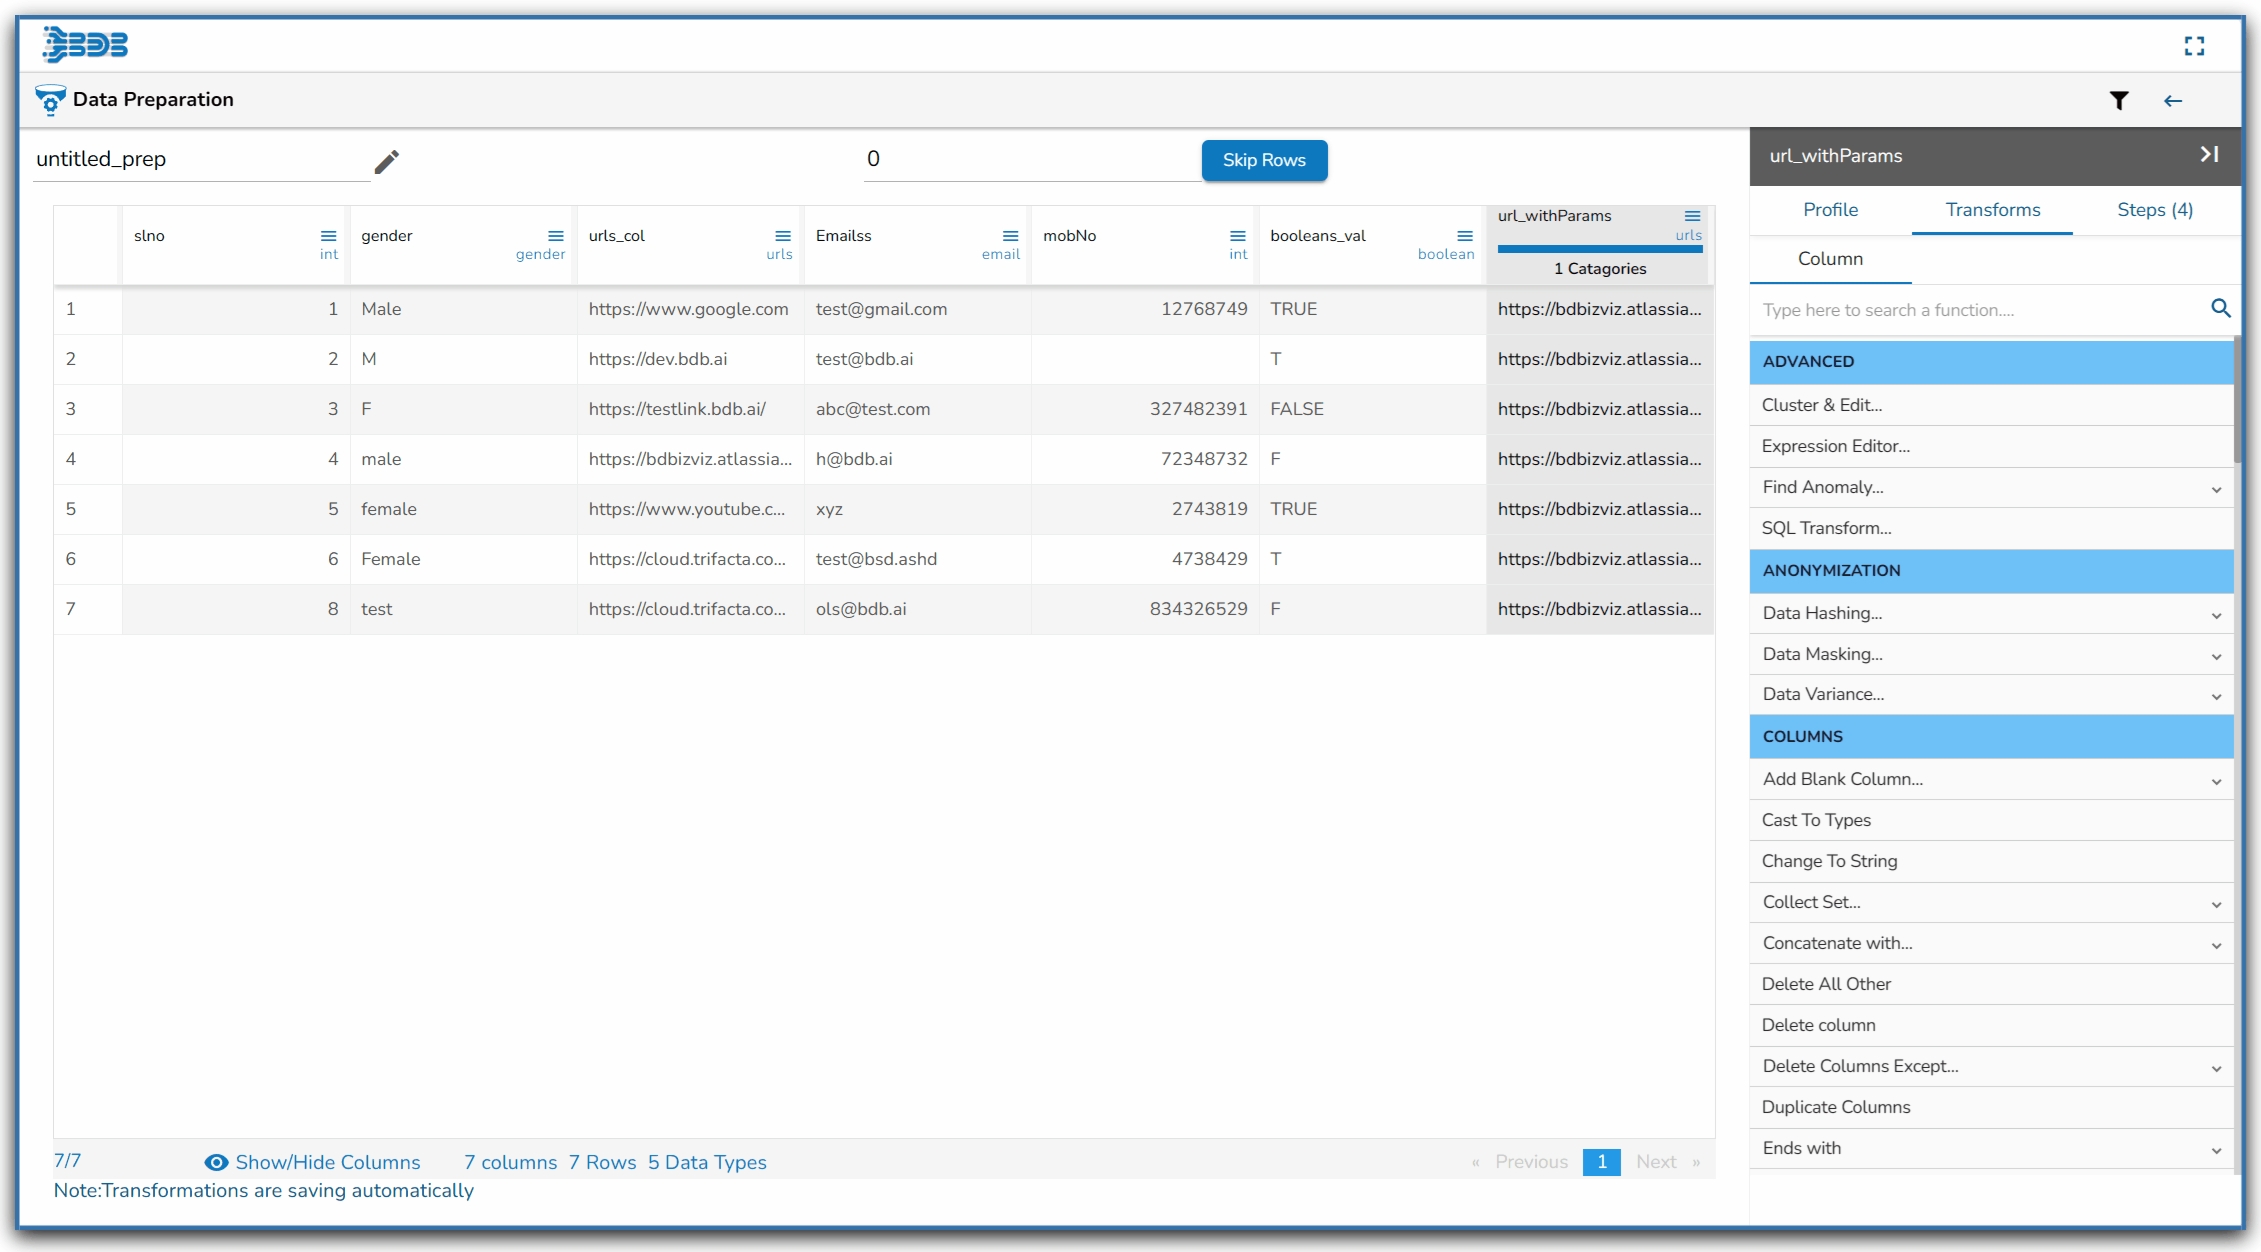Click the pencil icon to rename the prep

coord(386,161)
